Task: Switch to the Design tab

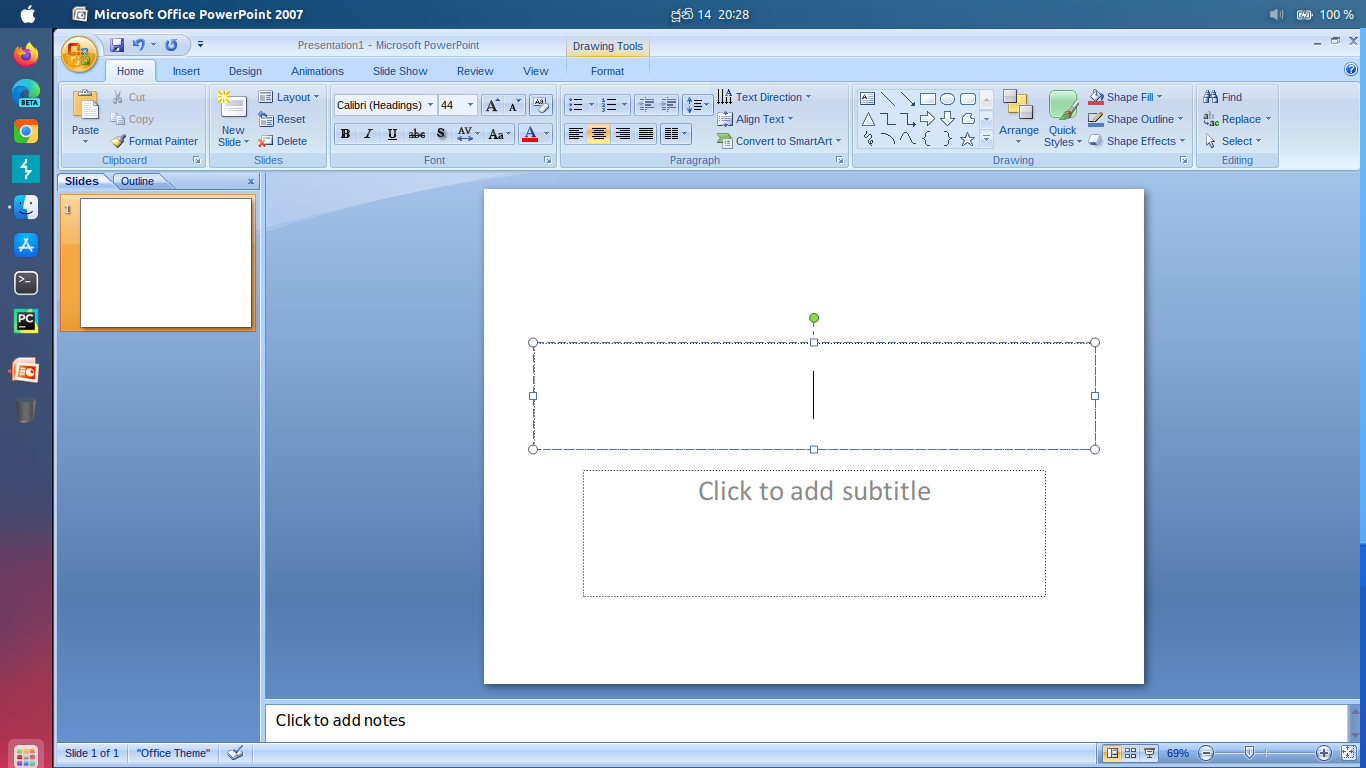Action: tap(245, 71)
